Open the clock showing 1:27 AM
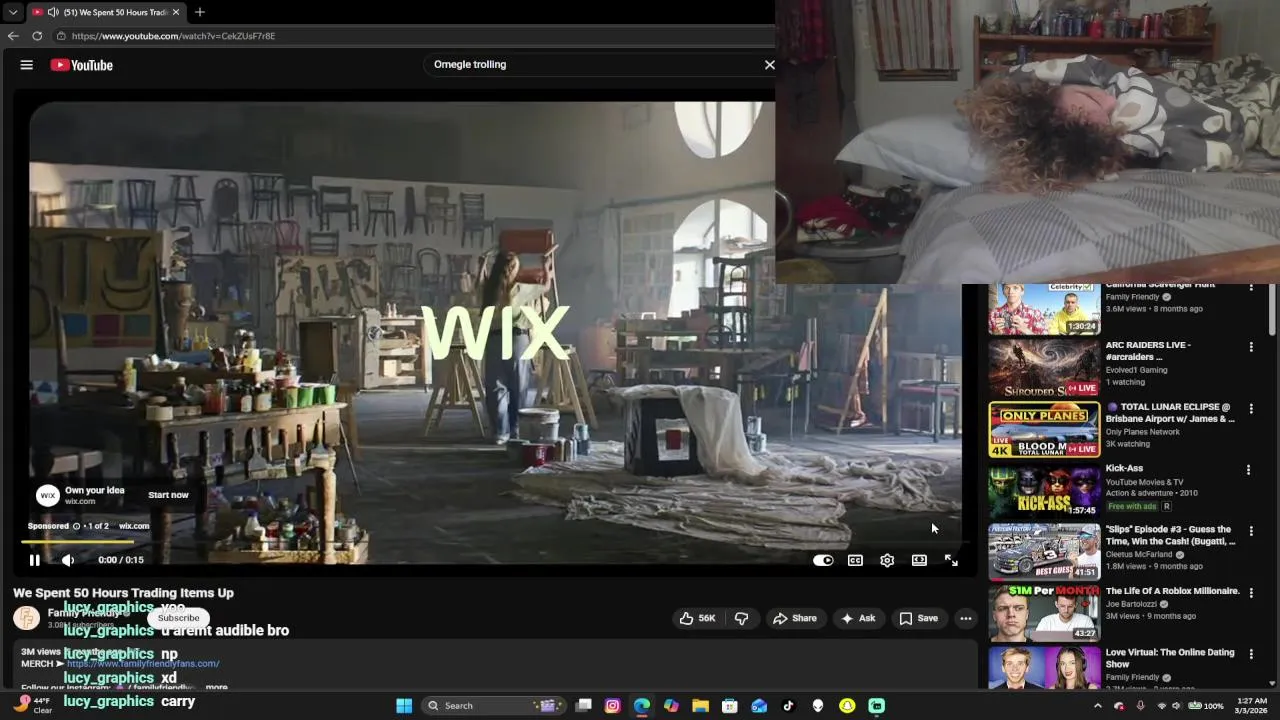This screenshot has width=1280, height=720. [x=1251, y=706]
